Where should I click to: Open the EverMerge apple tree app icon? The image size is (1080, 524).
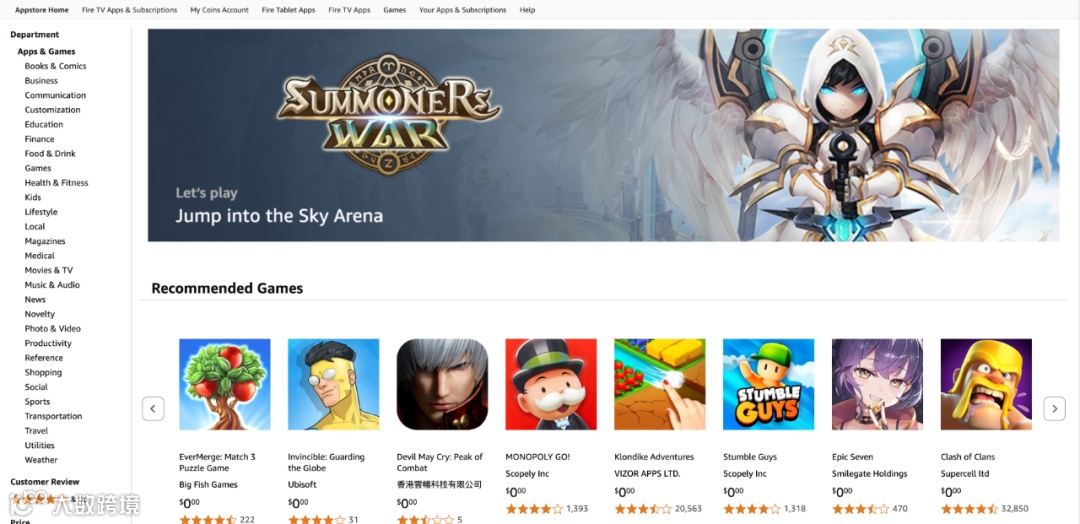225,384
